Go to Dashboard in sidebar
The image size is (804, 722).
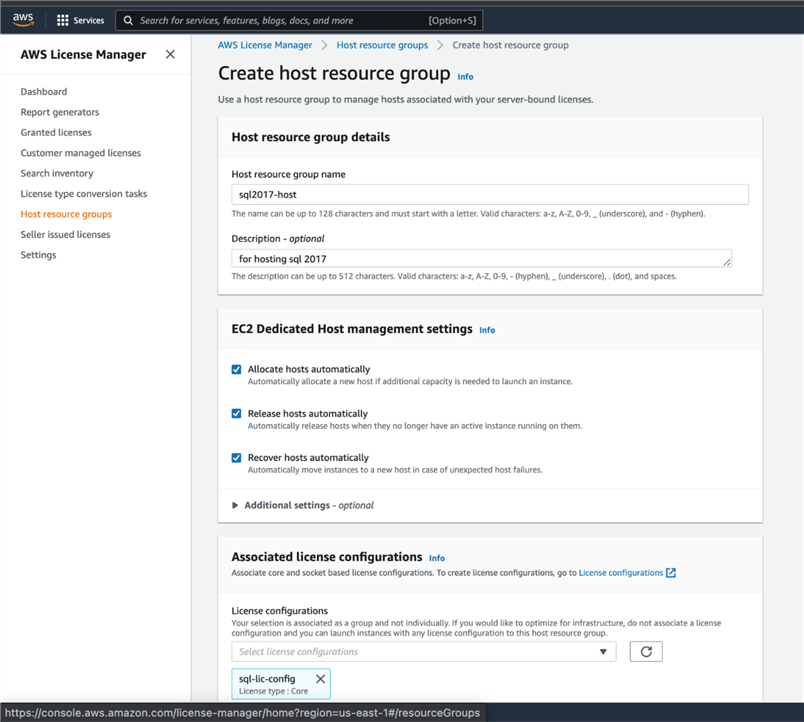(x=44, y=92)
